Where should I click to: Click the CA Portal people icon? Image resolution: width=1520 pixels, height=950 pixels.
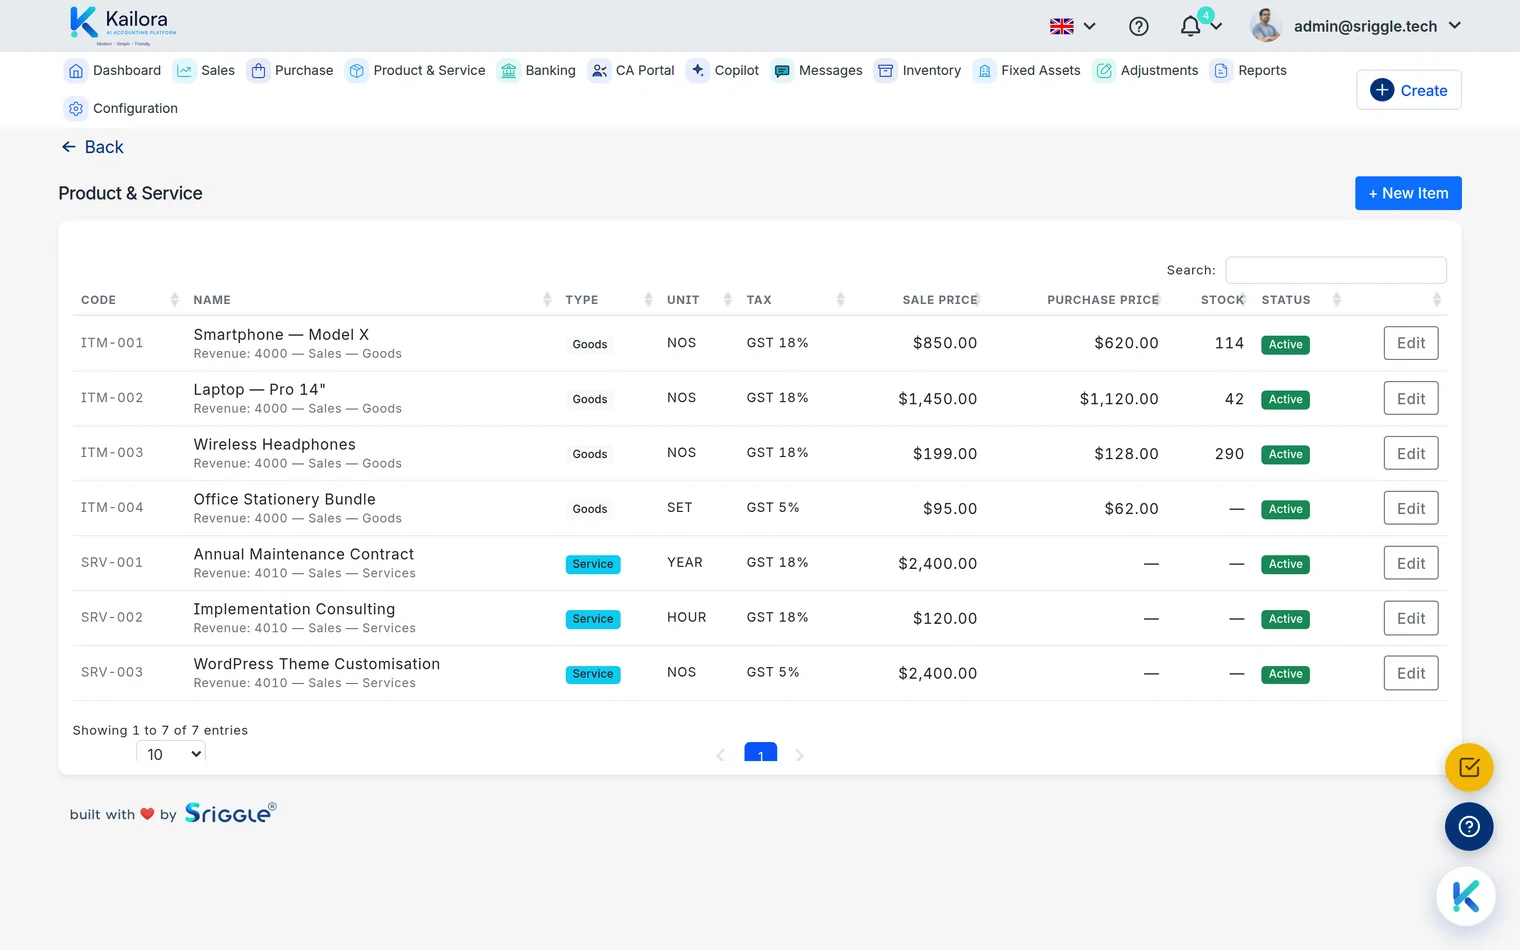[599, 71]
